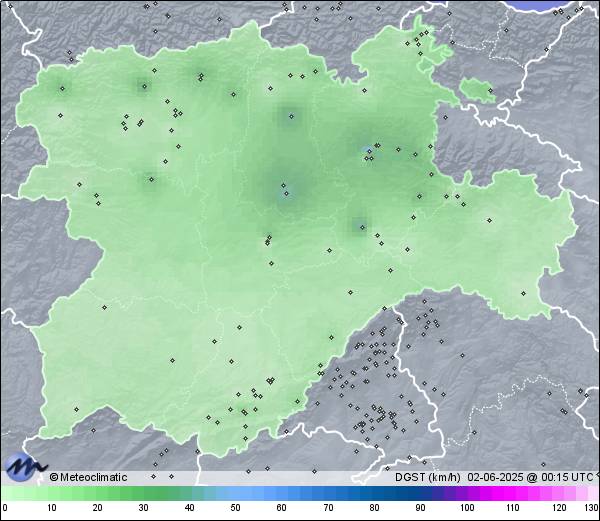This screenshot has height=521, width=600.
Task: Pick the dark green color above scale value 30
Action: point(143,493)
